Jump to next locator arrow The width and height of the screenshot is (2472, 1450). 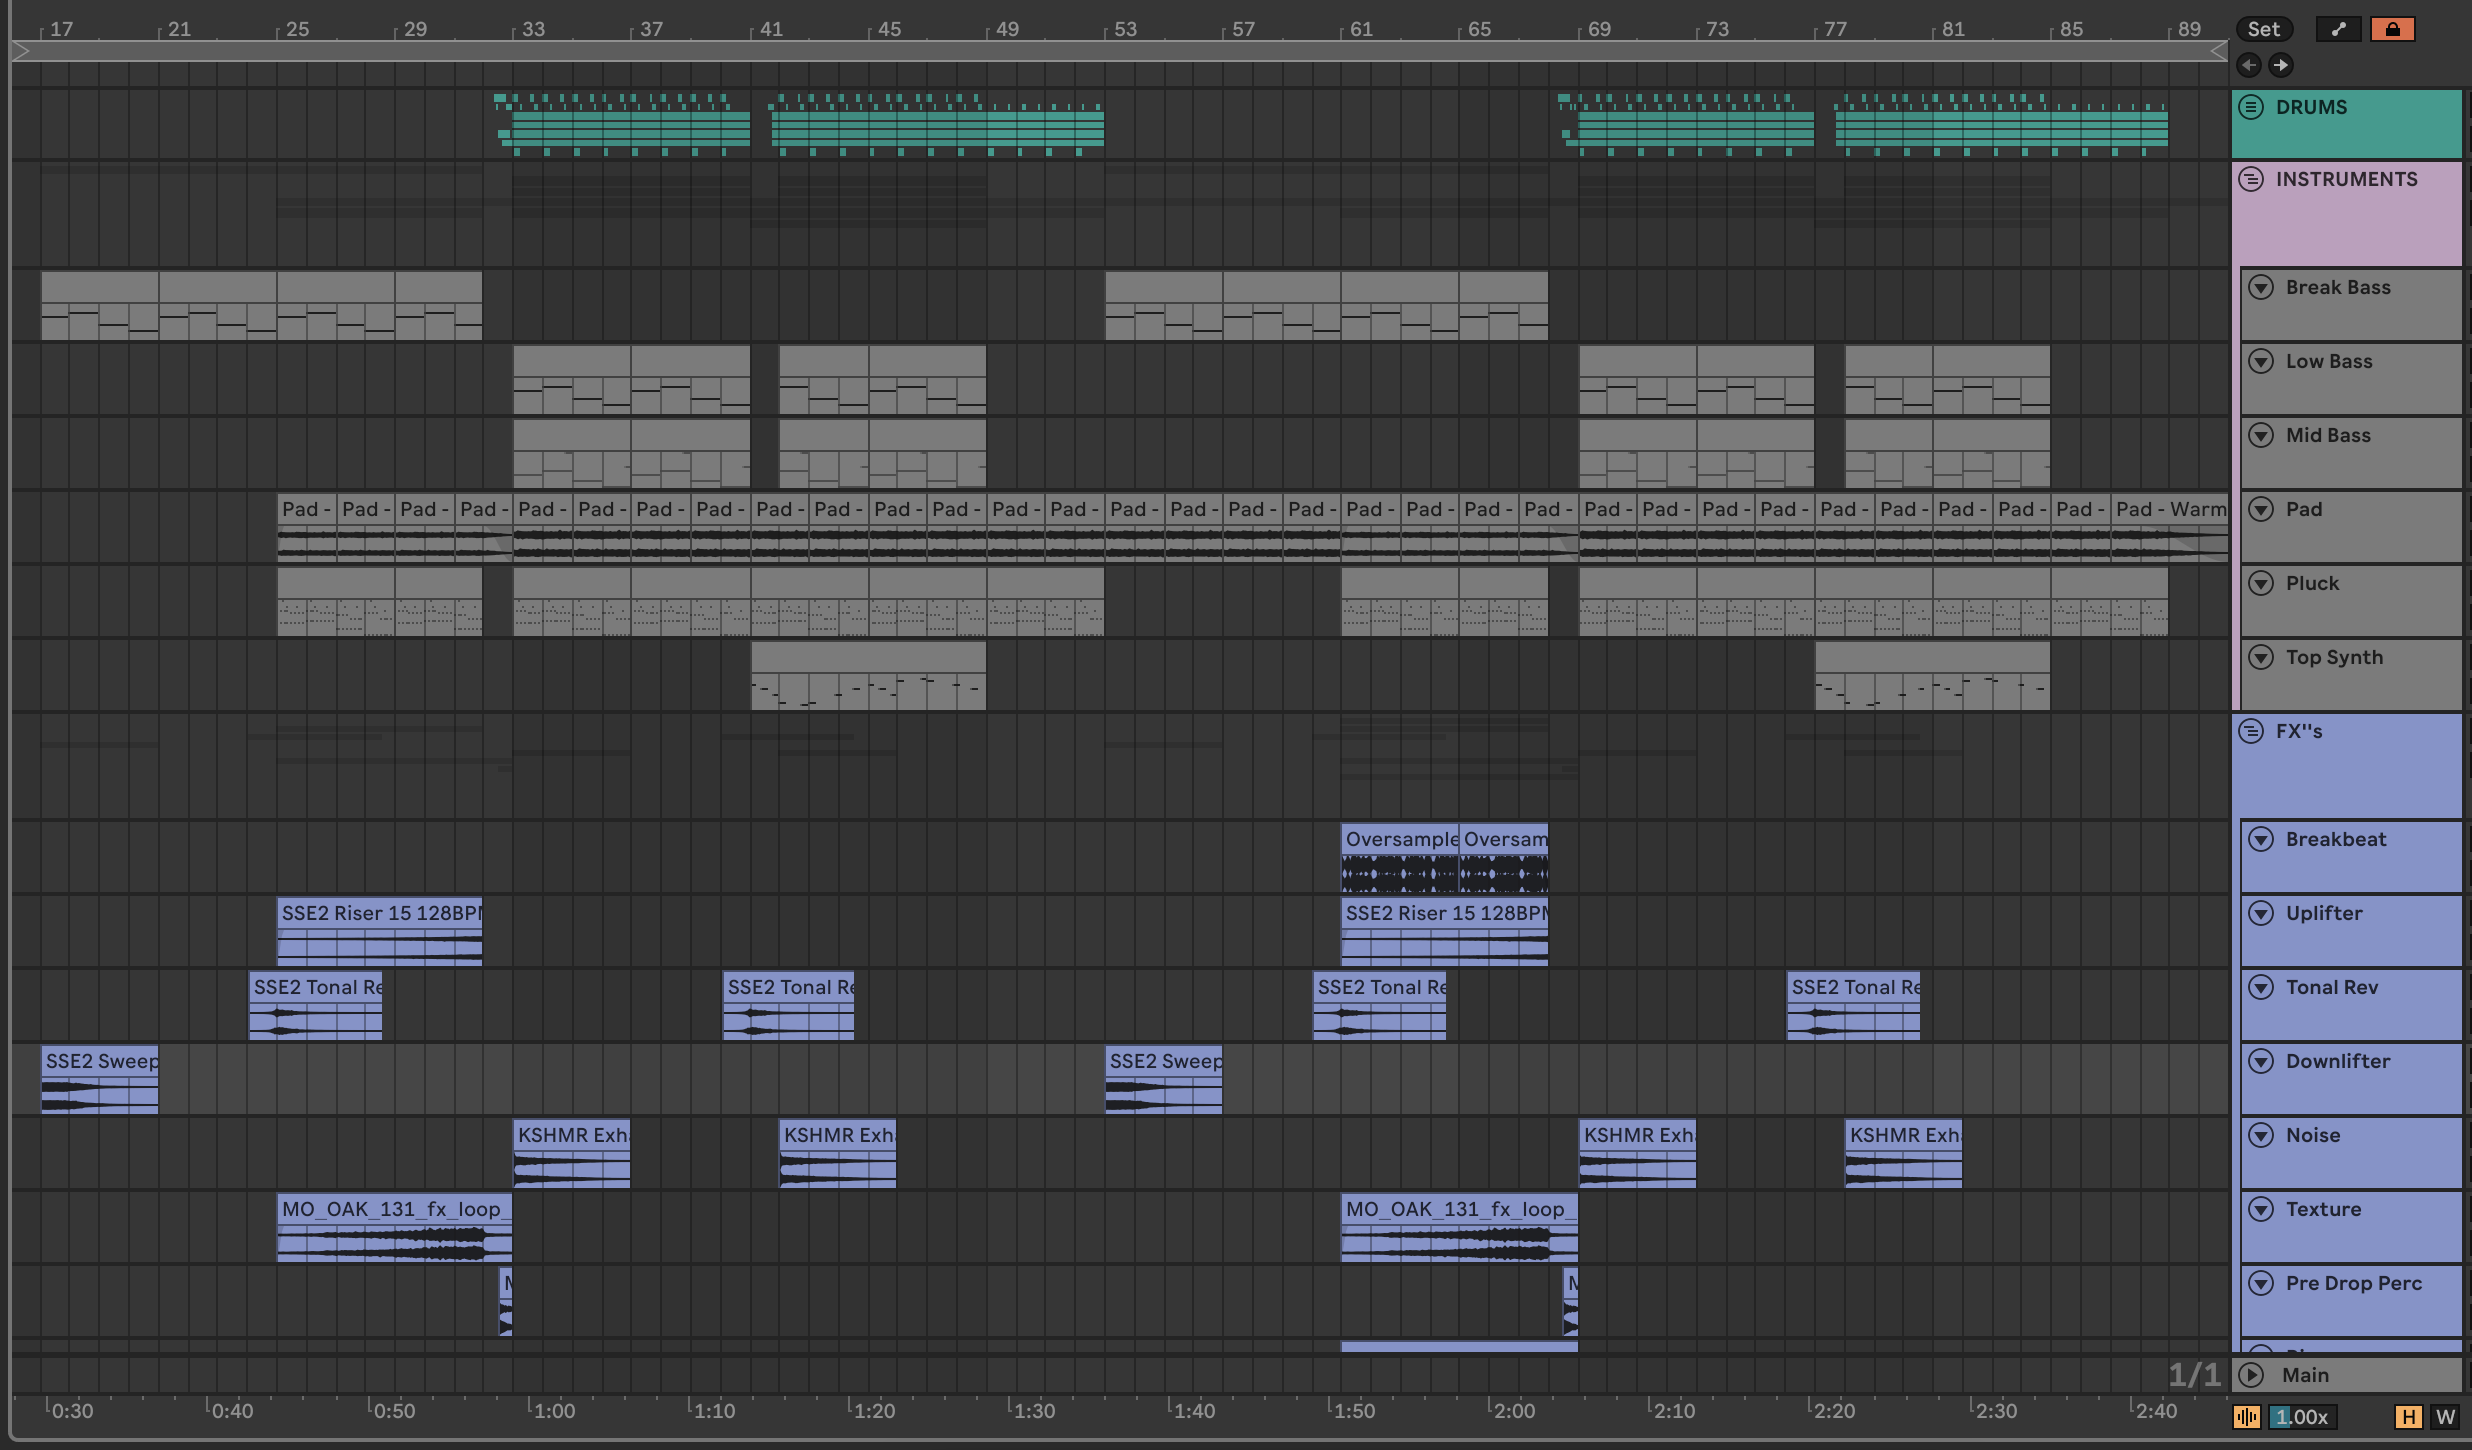click(x=2280, y=65)
